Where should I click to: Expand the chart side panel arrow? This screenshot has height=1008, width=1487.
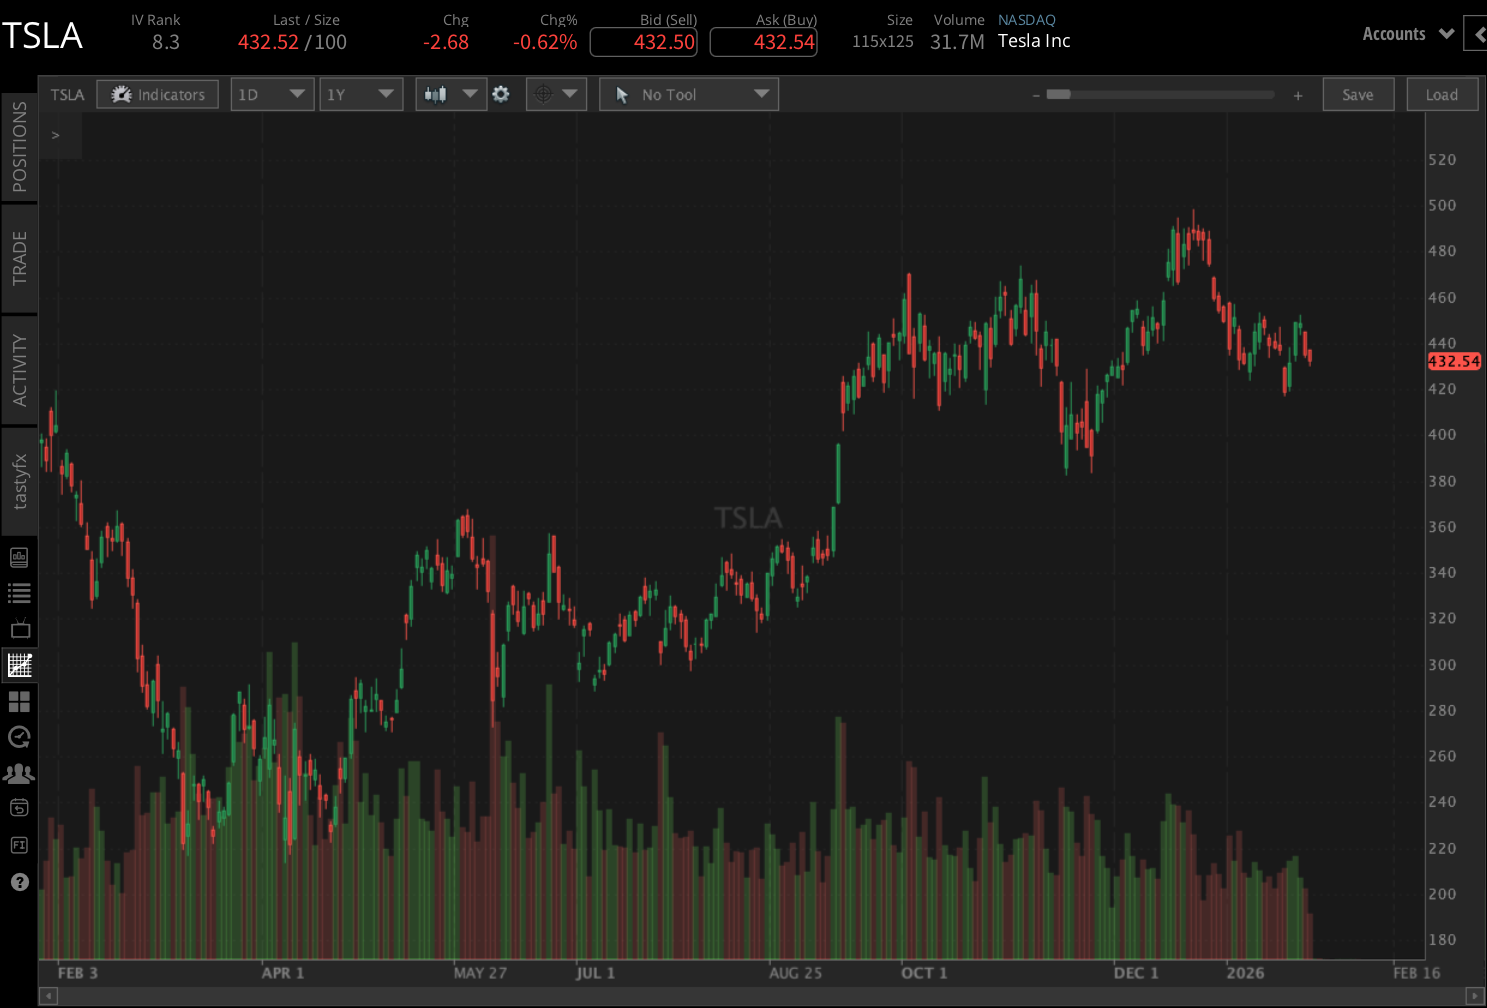[x=56, y=135]
